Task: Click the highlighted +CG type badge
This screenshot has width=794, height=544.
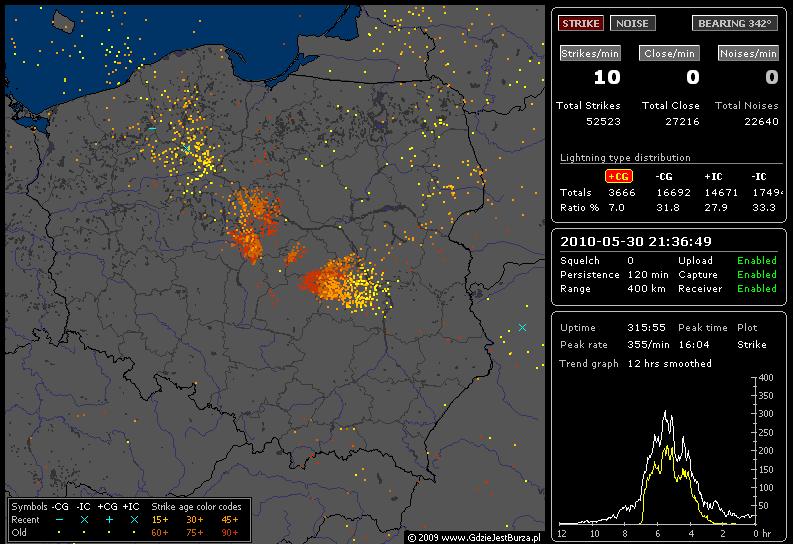Action: tap(618, 176)
